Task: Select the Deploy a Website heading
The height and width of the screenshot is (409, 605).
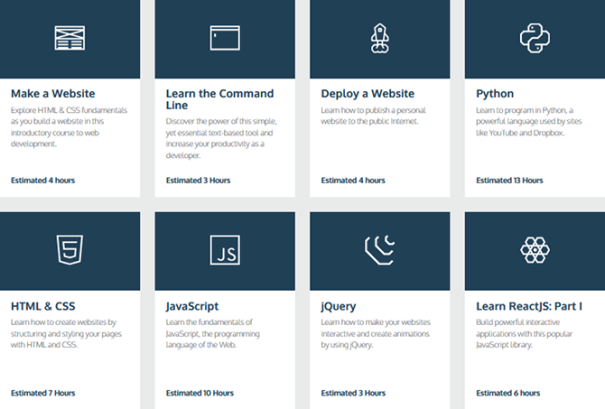Action: pos(368,93)
